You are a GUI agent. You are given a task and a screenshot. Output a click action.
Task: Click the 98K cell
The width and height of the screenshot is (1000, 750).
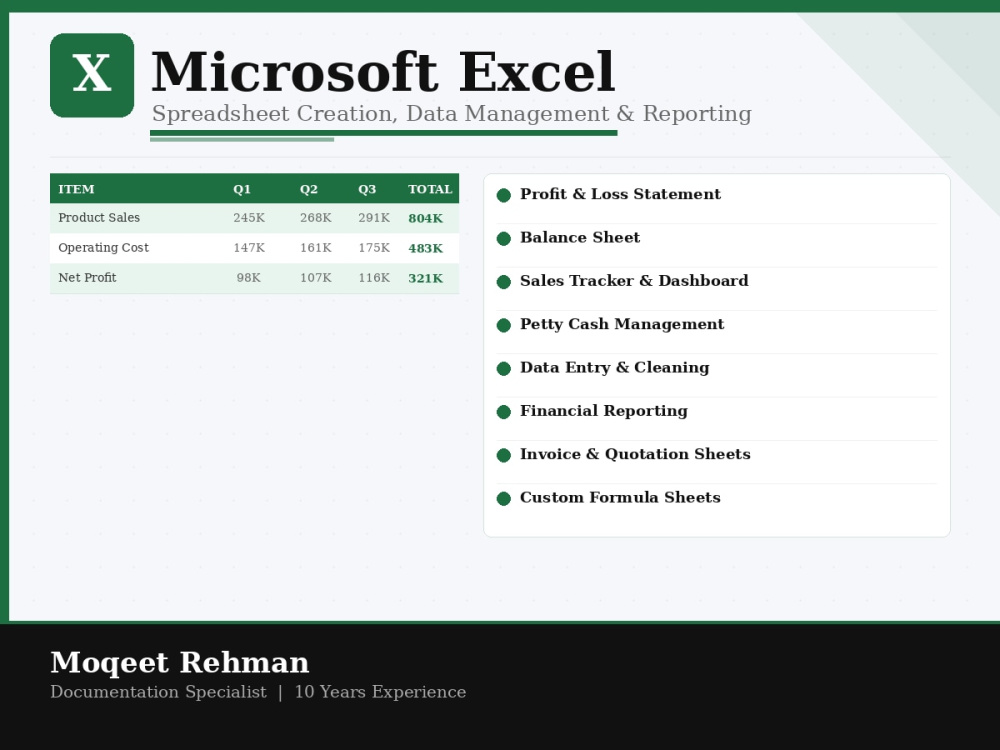point(249,278)
